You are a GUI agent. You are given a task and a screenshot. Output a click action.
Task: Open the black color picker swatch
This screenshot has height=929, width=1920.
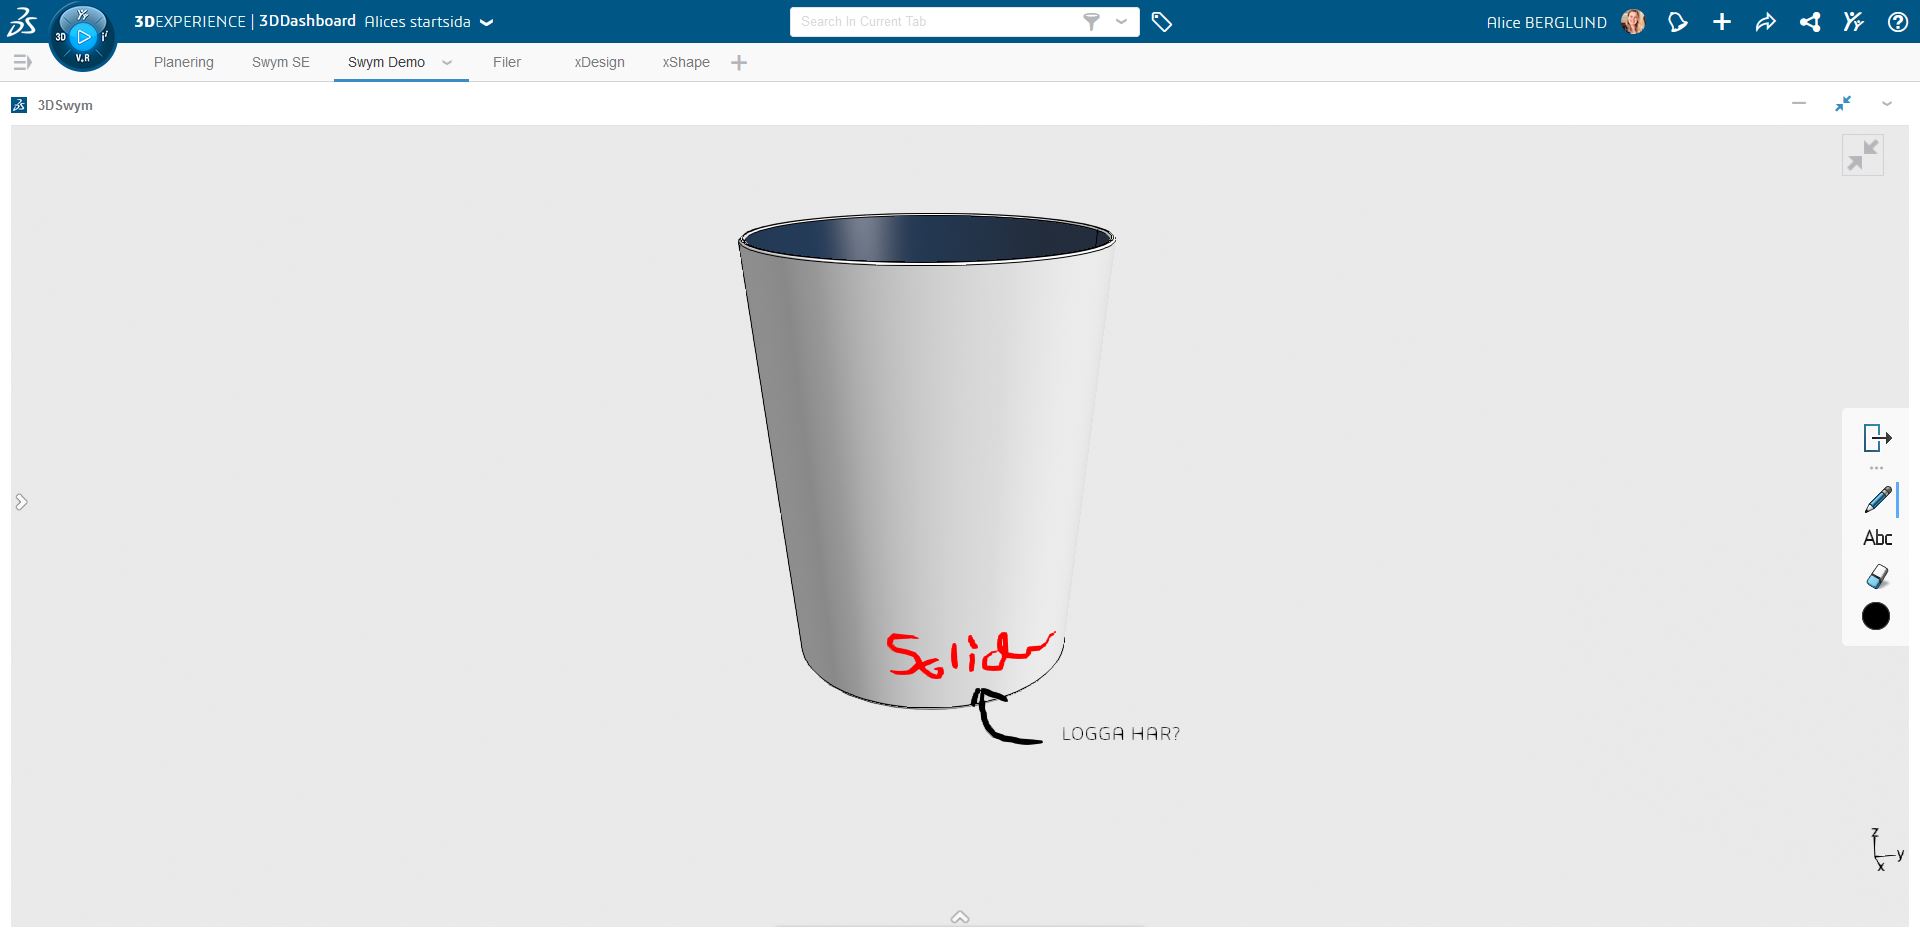tap(1876, 617)
